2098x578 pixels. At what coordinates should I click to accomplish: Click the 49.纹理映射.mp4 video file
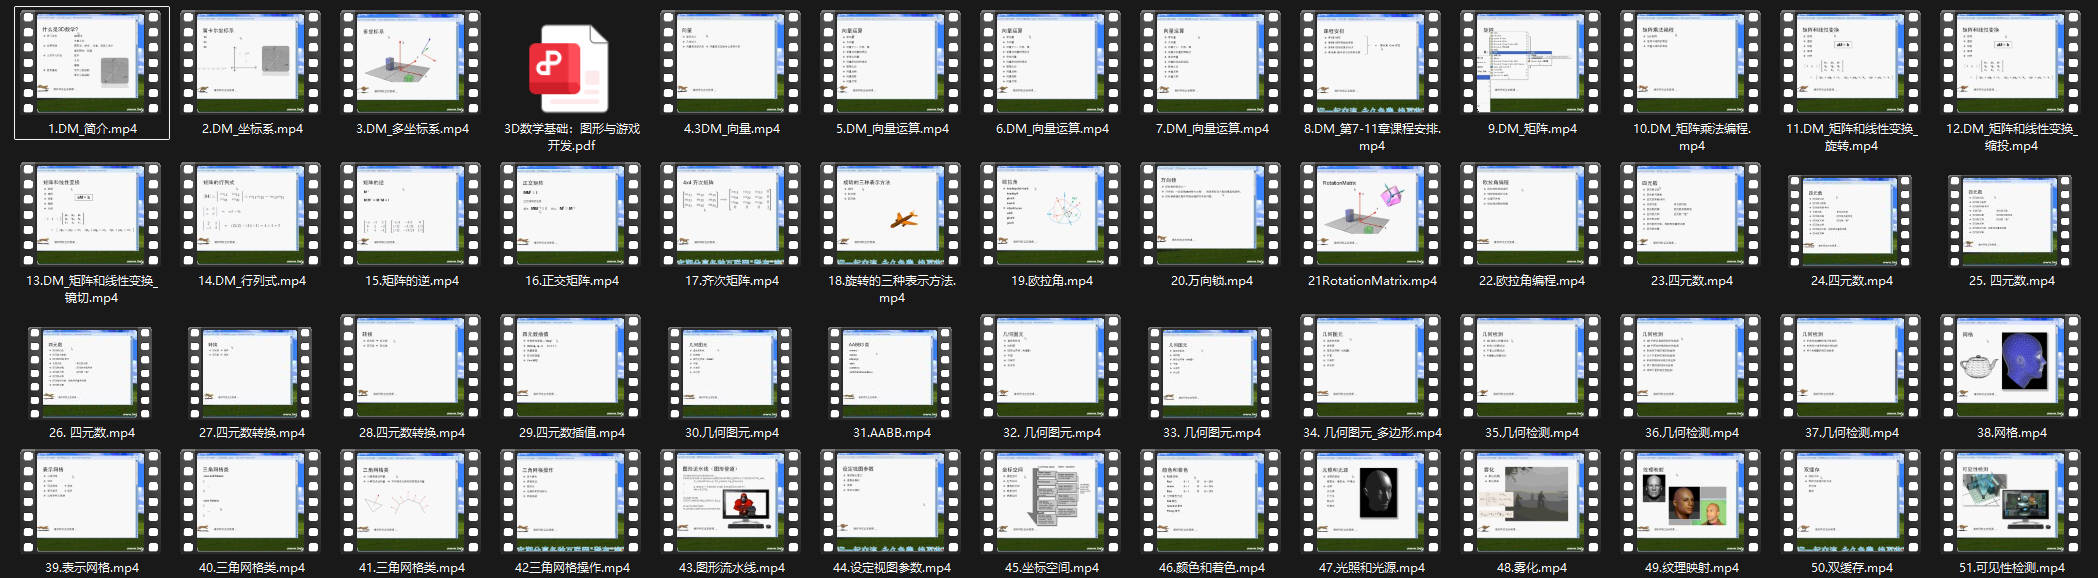click(1691, 502)
